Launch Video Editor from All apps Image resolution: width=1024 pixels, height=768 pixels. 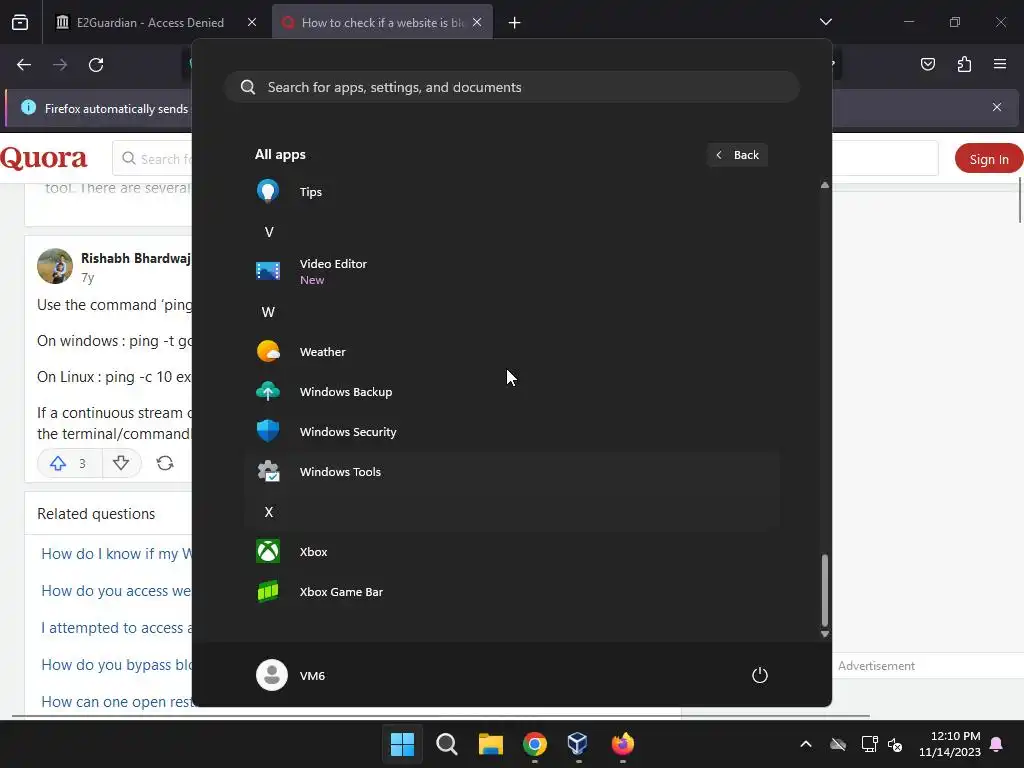tap(511, 271)
